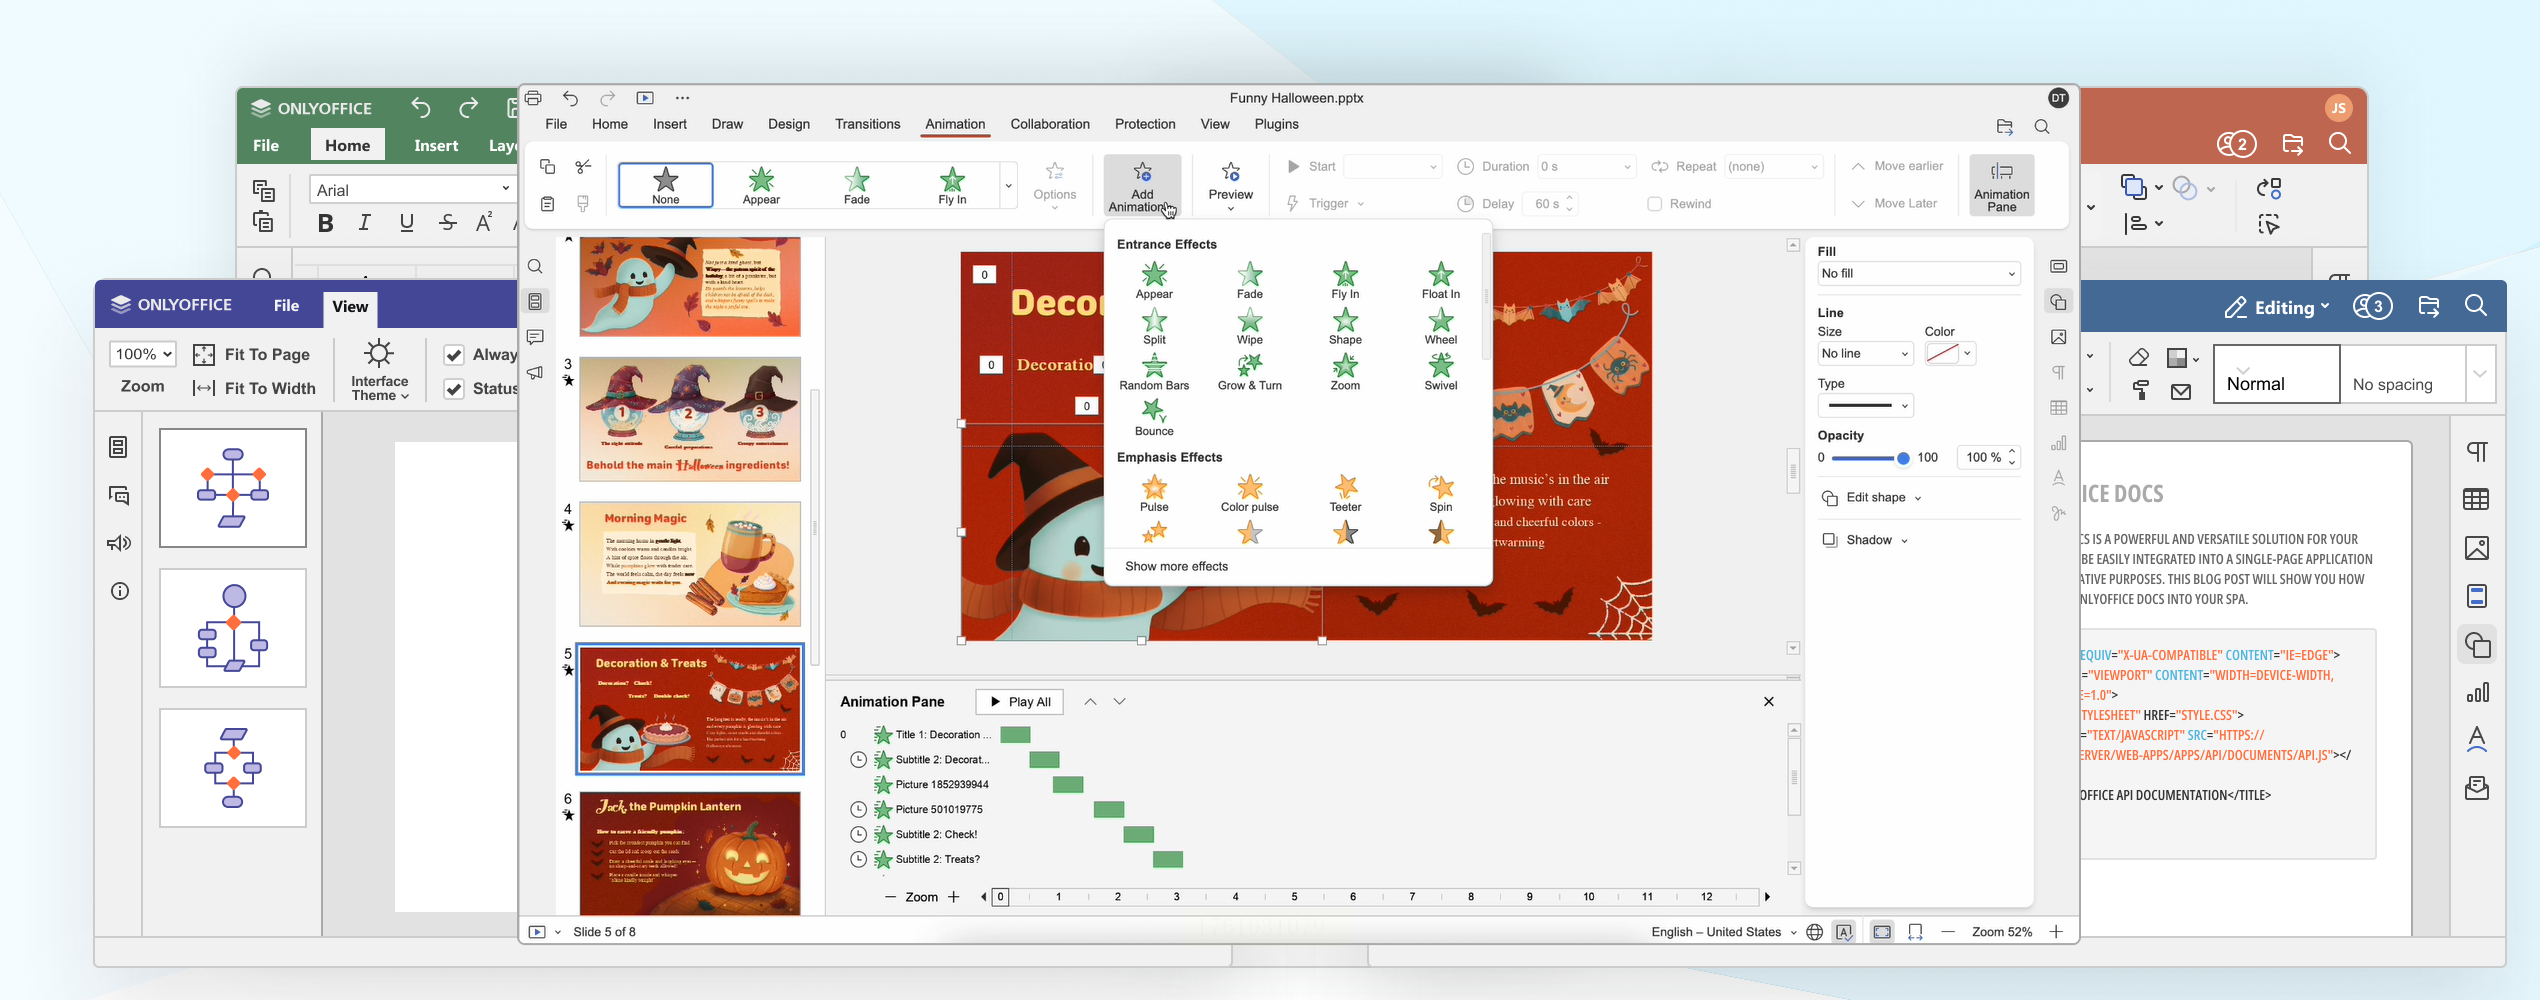Click the Open file location folder icon
This screenshot has width=2540, height=1000.
(x=2005, y=127)
